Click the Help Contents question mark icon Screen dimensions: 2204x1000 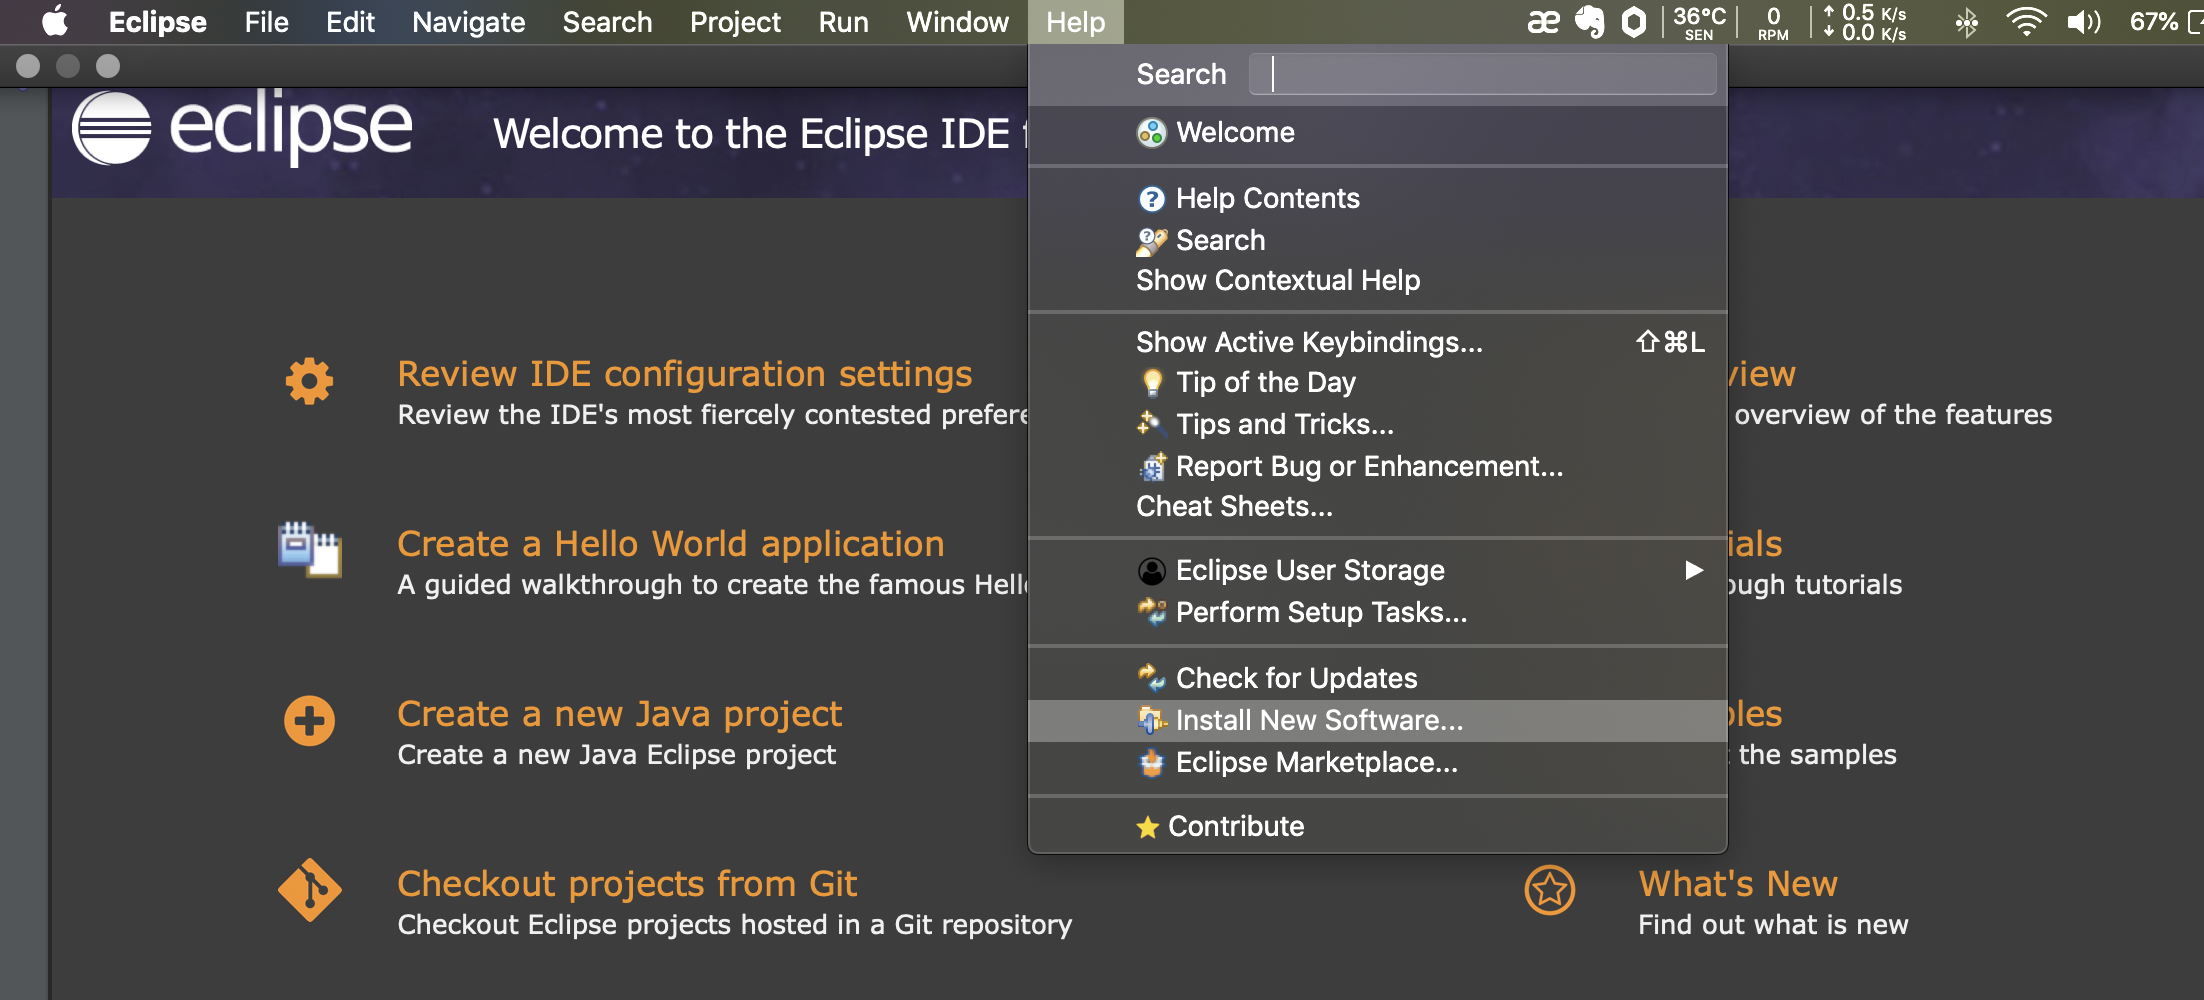[x=1152, y=199]
